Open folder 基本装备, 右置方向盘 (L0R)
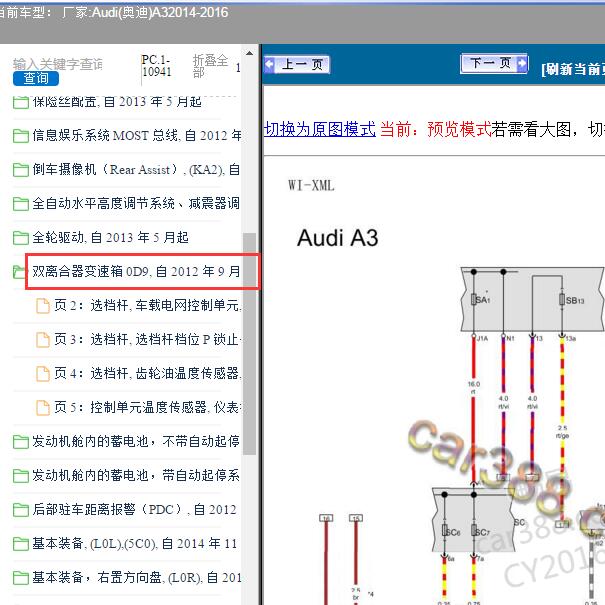605x605 pixels. (137, 577)
